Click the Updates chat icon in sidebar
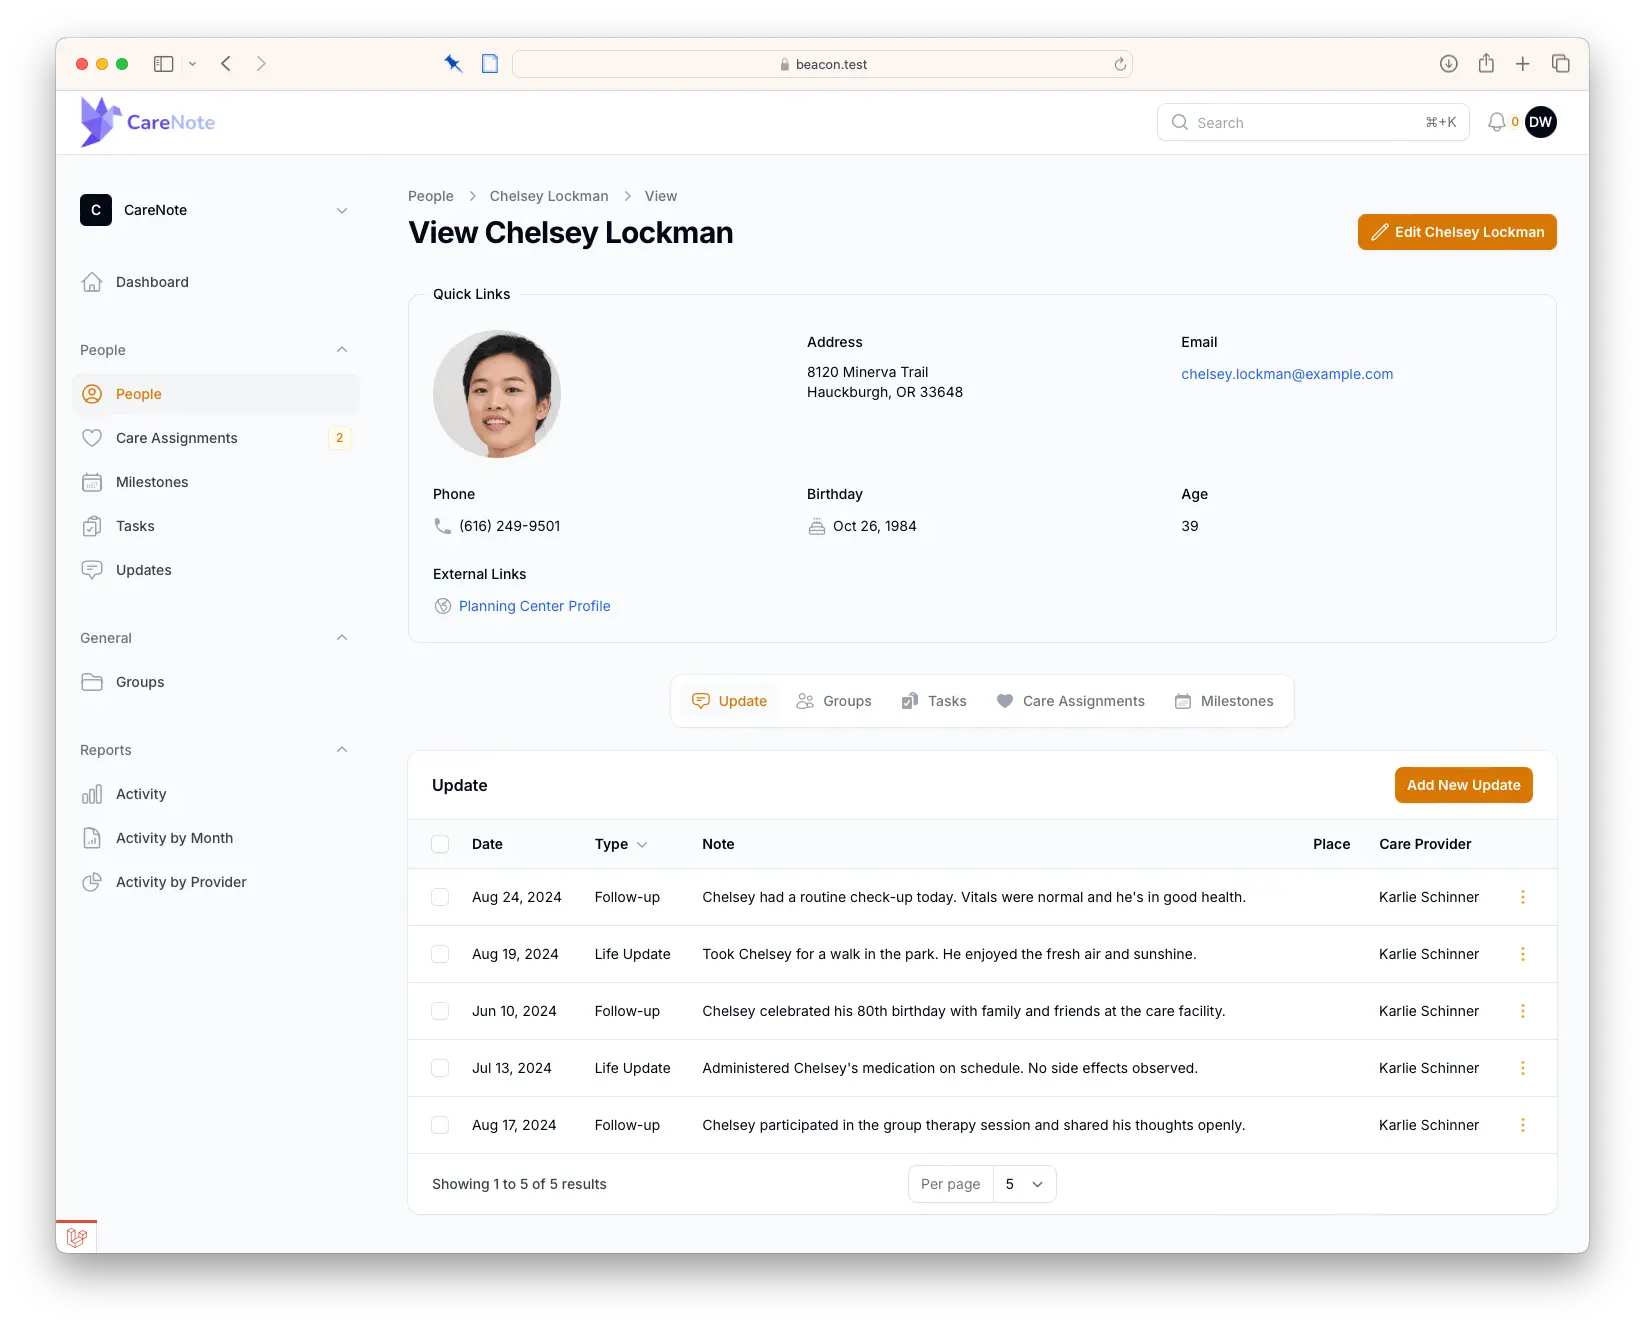Image resolution: width=1645 pixels, height=1327 pixels. pyautogui.click(x=92, y=570)
